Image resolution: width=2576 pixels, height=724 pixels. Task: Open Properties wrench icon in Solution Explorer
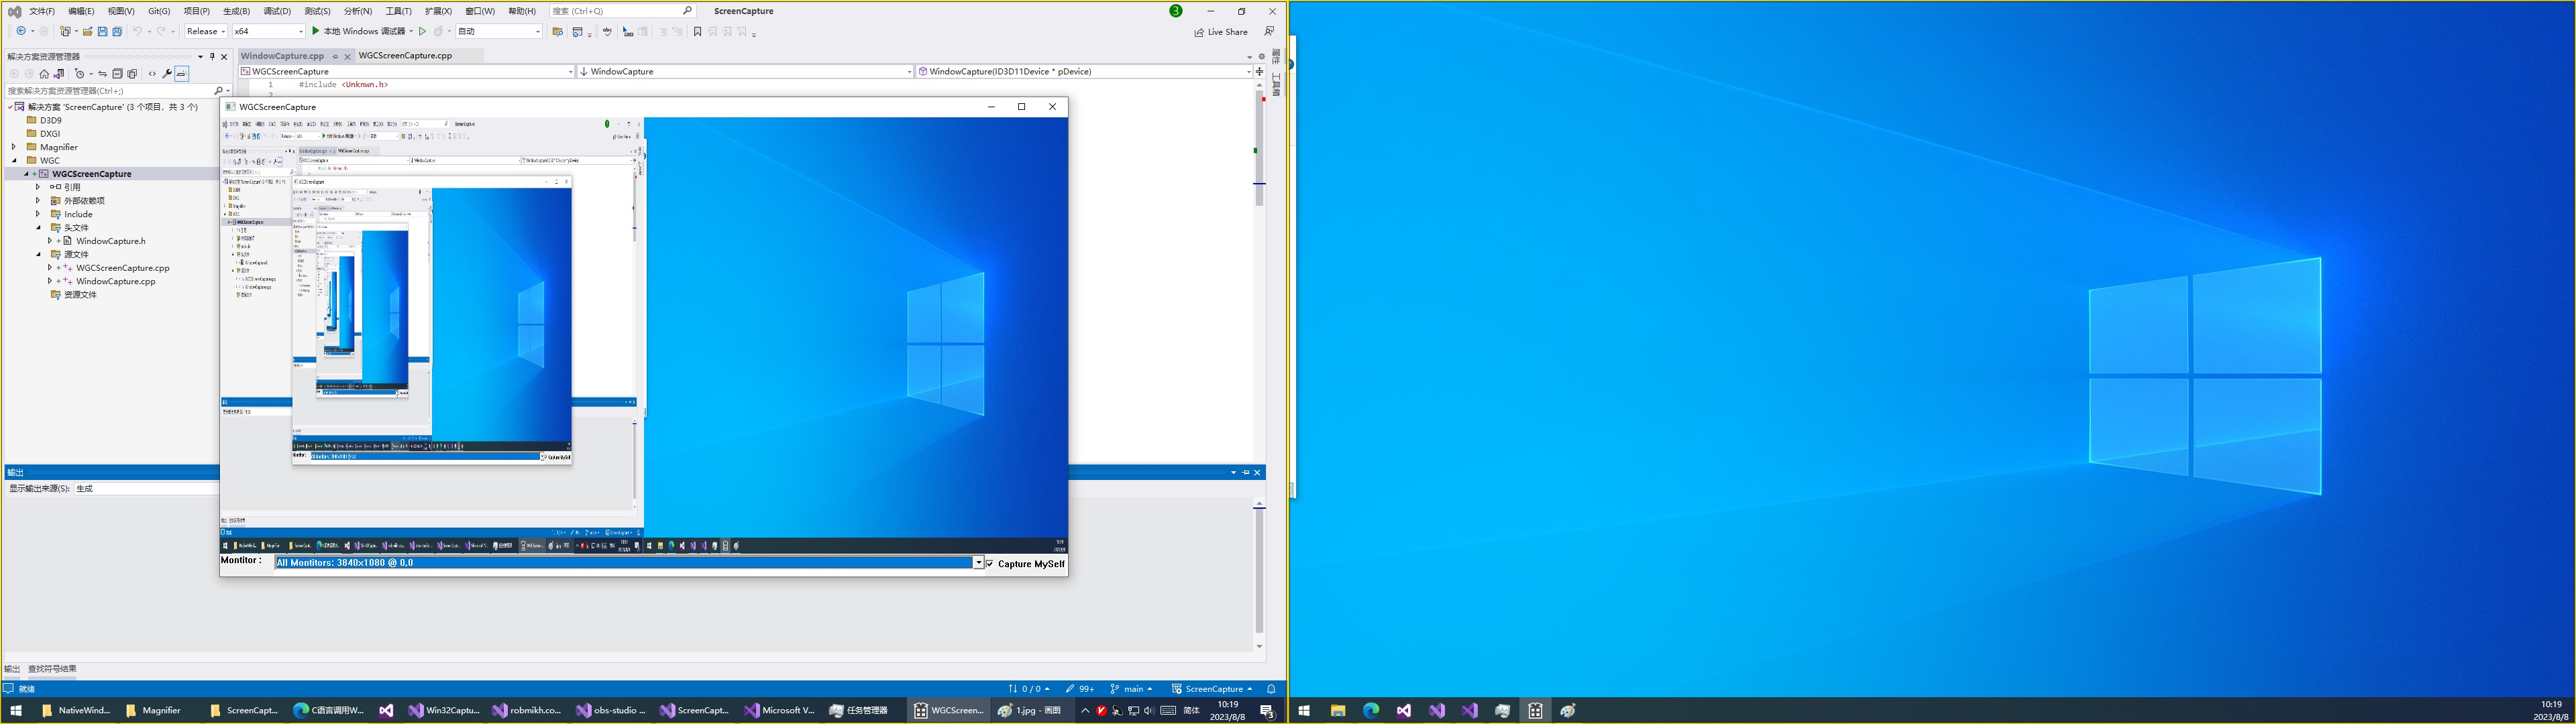pyautogui.click(x=167, y=74)
